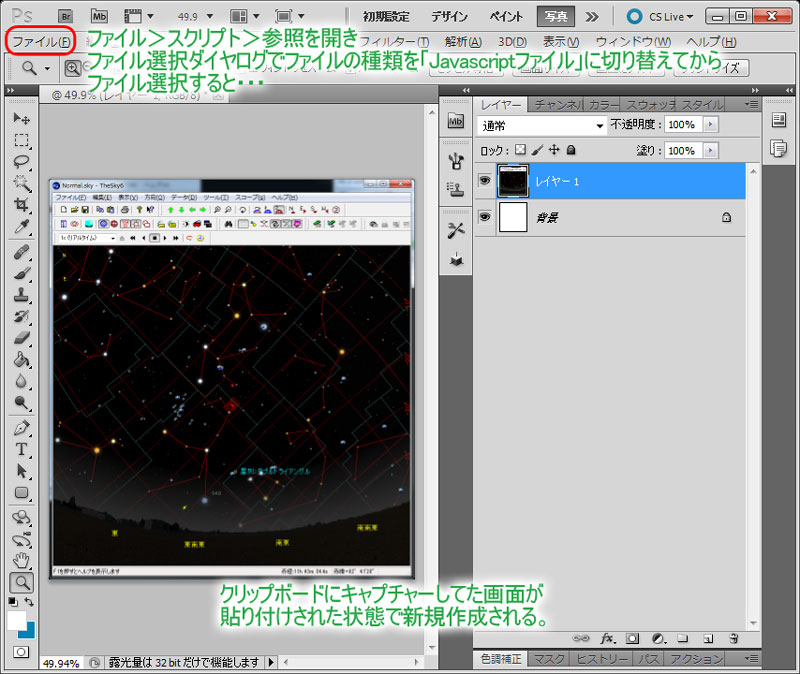The width and height of the screenshot is (800, 674).
Task: Switch to ペイント workspace
Action: pyautogui.click(x=506, y=16)
